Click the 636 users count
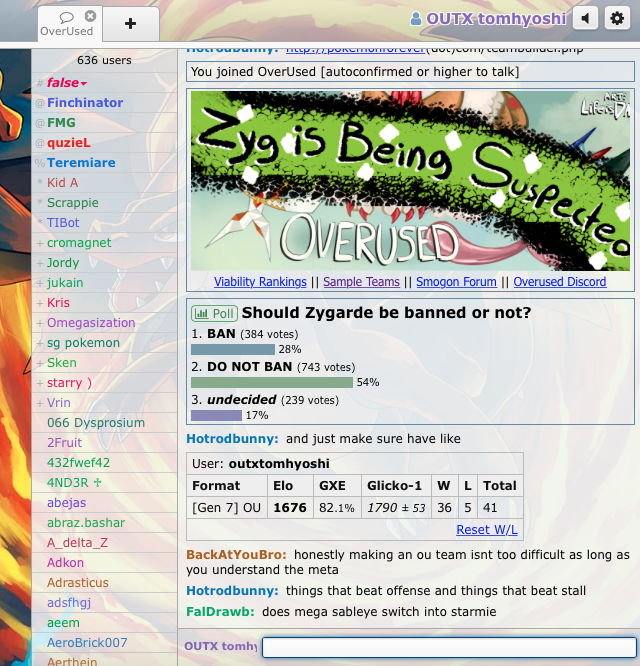 point(104,60)
